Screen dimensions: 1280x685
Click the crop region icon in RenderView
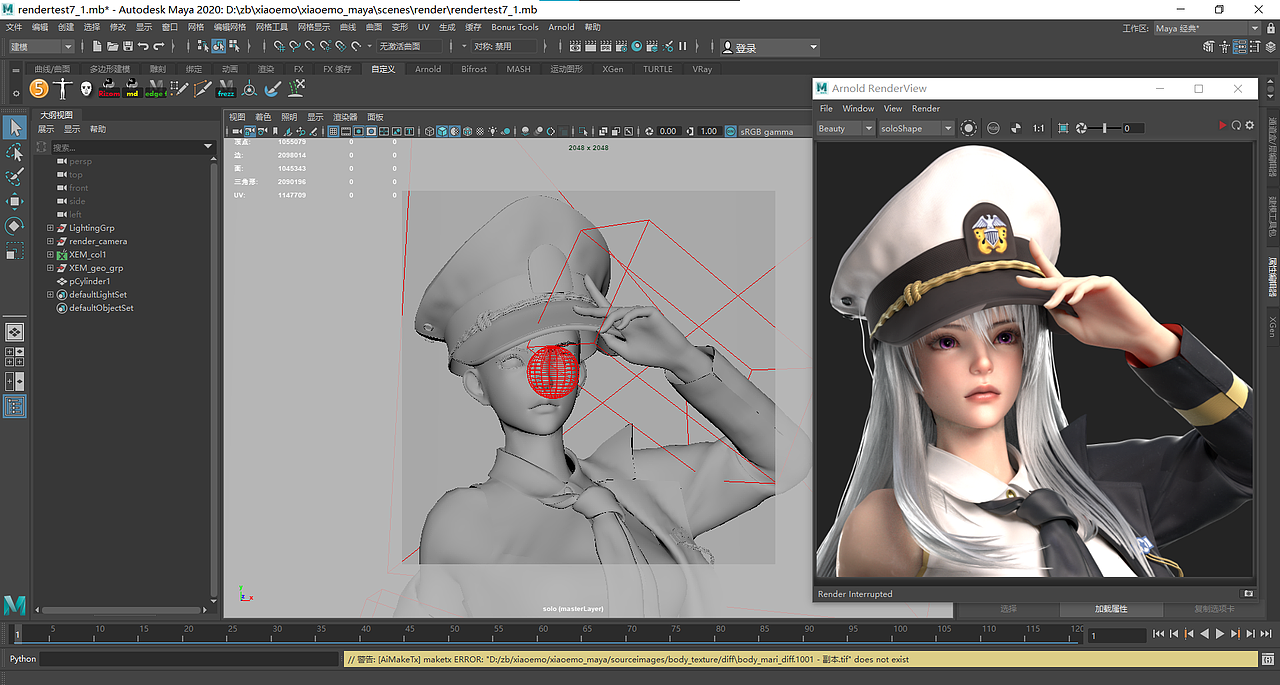1063,128
